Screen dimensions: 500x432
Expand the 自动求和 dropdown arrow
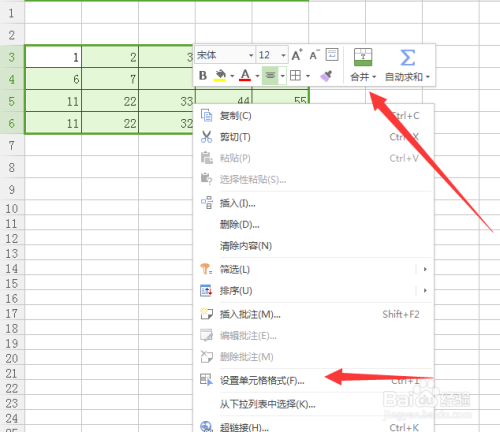pos(428,77)
